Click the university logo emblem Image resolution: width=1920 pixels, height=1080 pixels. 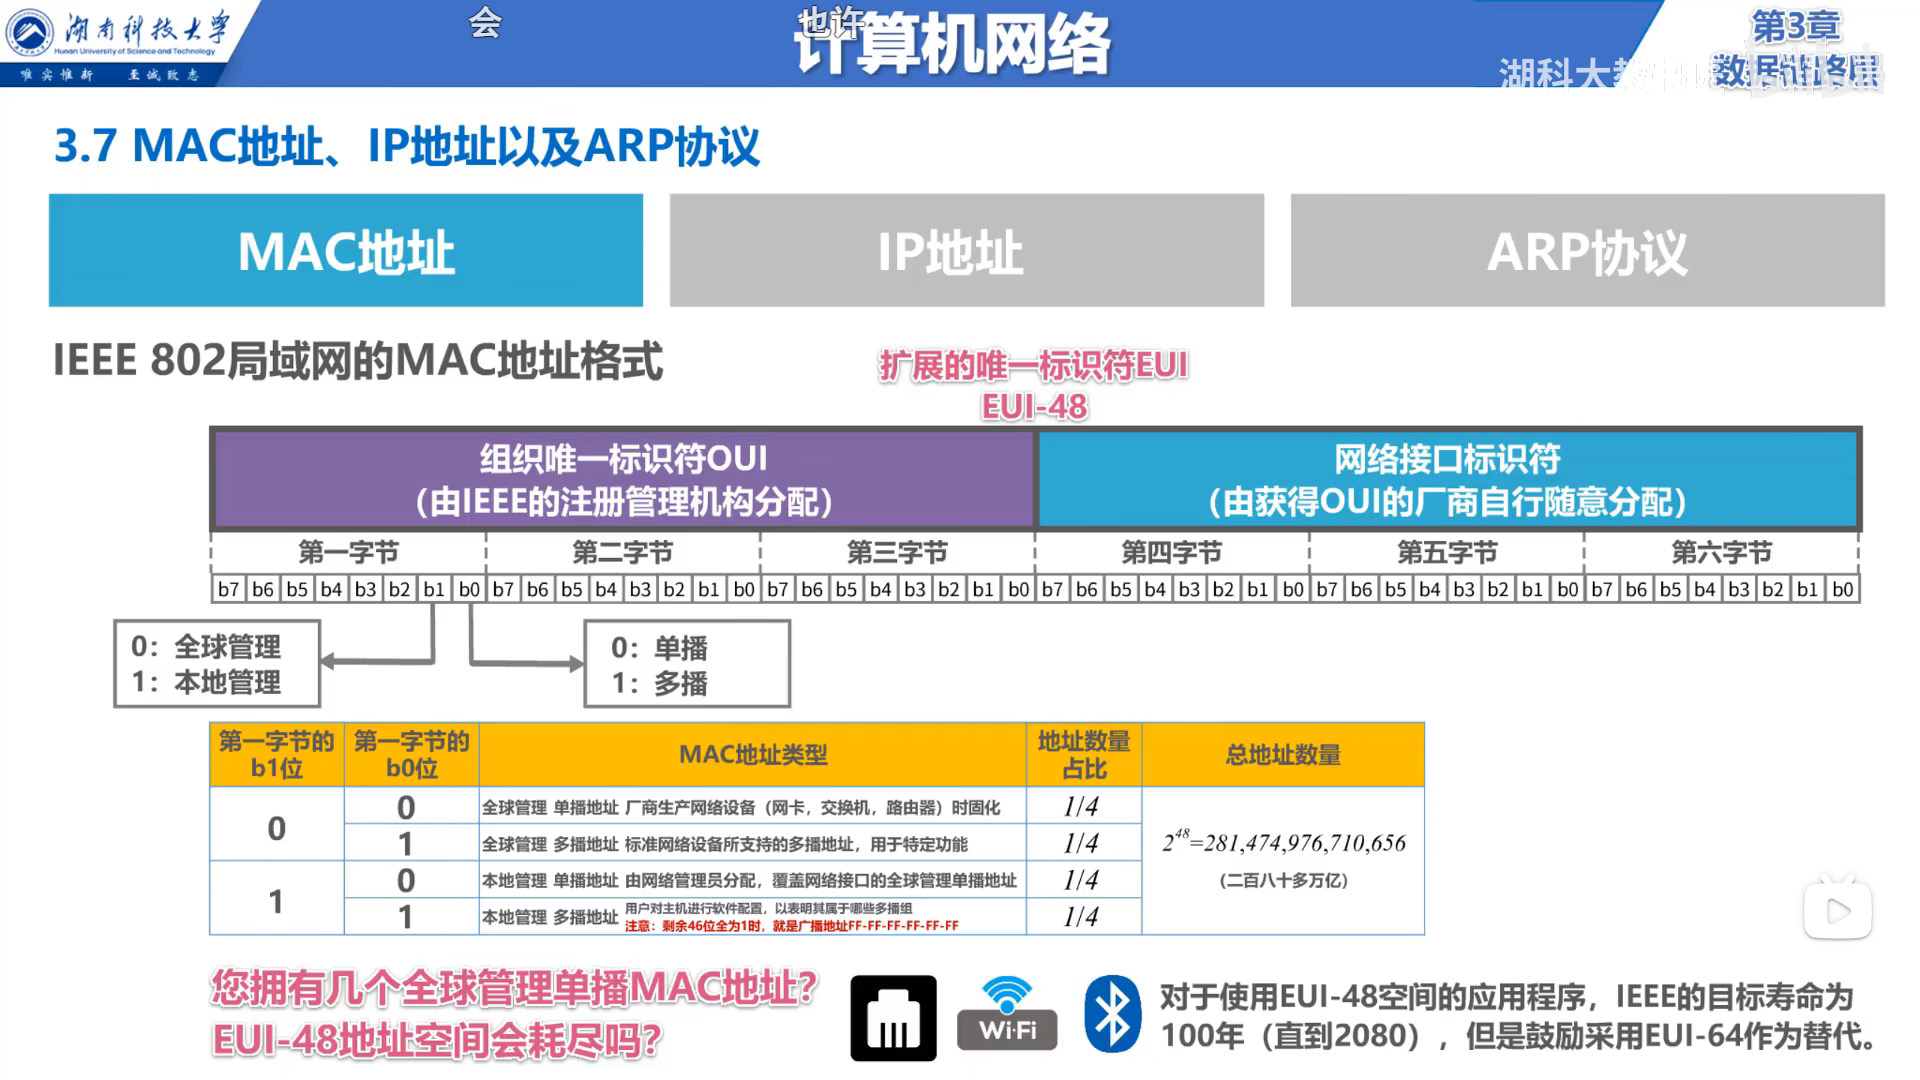pos(30,33)
